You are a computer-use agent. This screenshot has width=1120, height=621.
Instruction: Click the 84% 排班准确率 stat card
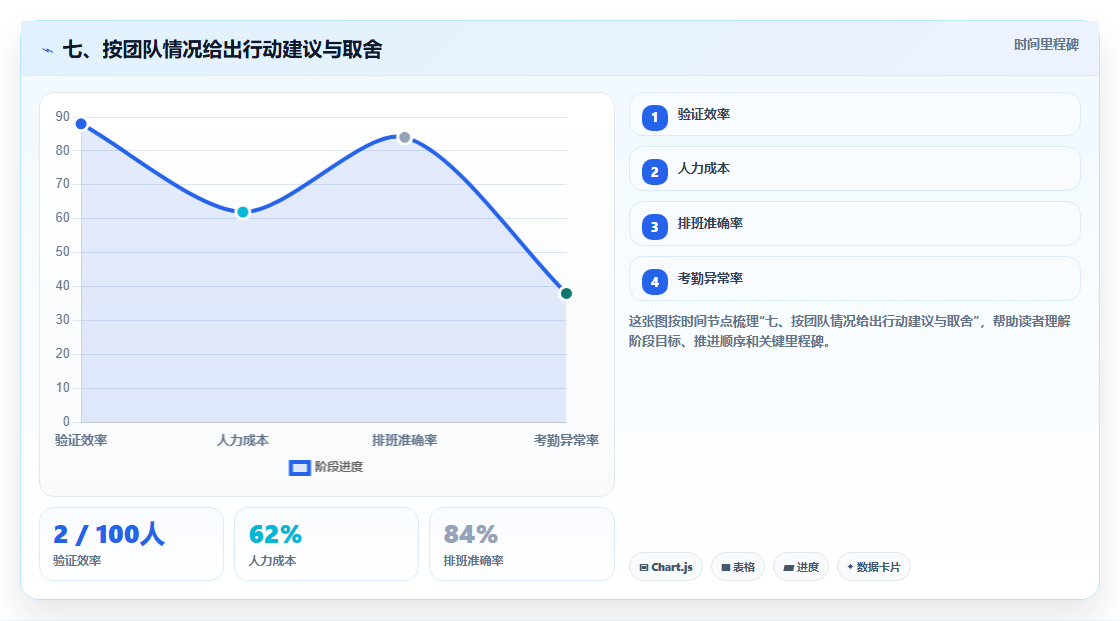point(521,545)
